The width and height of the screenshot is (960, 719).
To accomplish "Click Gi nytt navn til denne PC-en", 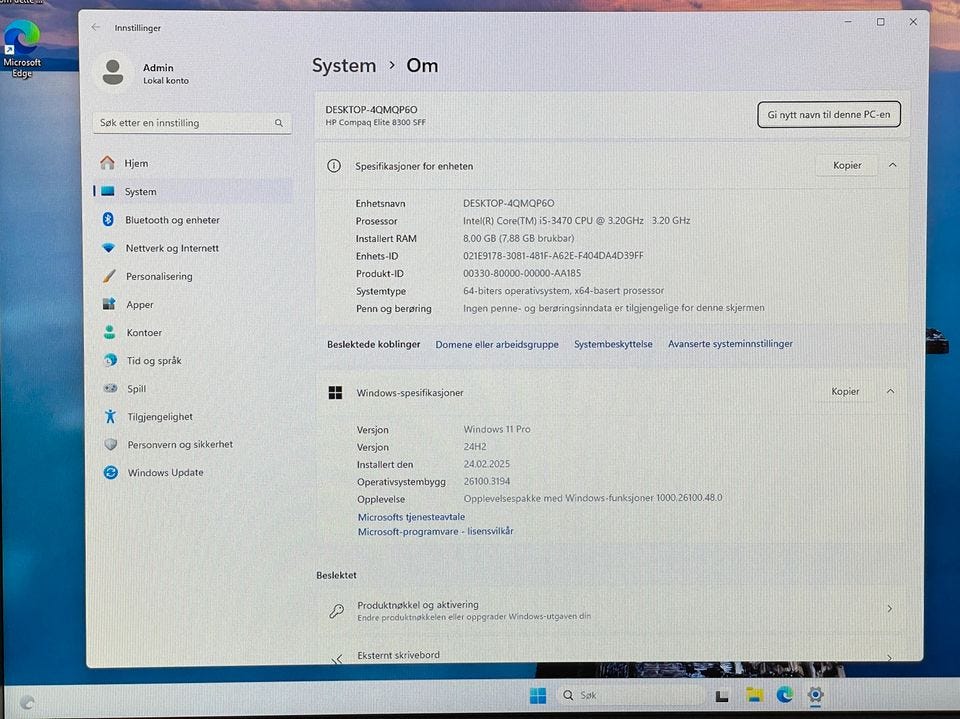I will [828, 115].
